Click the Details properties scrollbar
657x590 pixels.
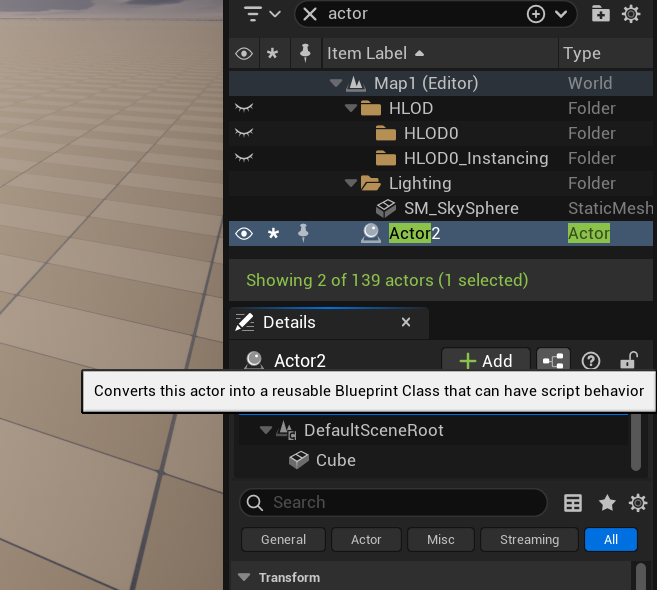coord(641,577)
